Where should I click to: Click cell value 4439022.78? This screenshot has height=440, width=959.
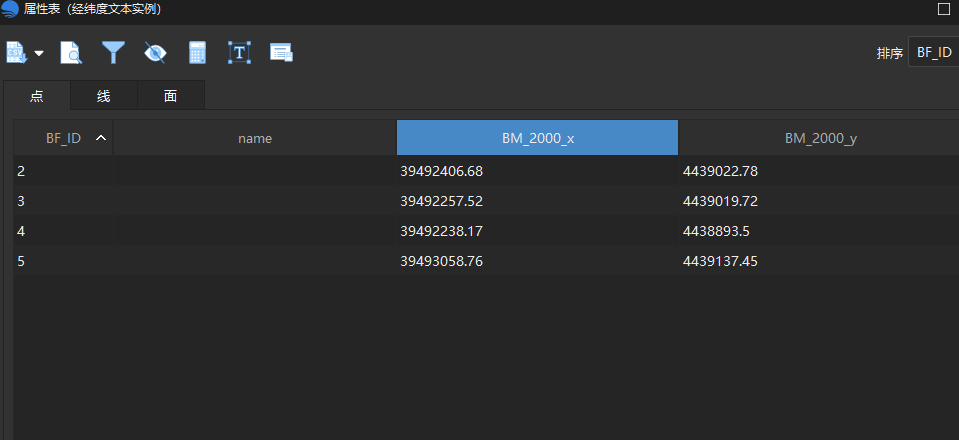point(720,171)
